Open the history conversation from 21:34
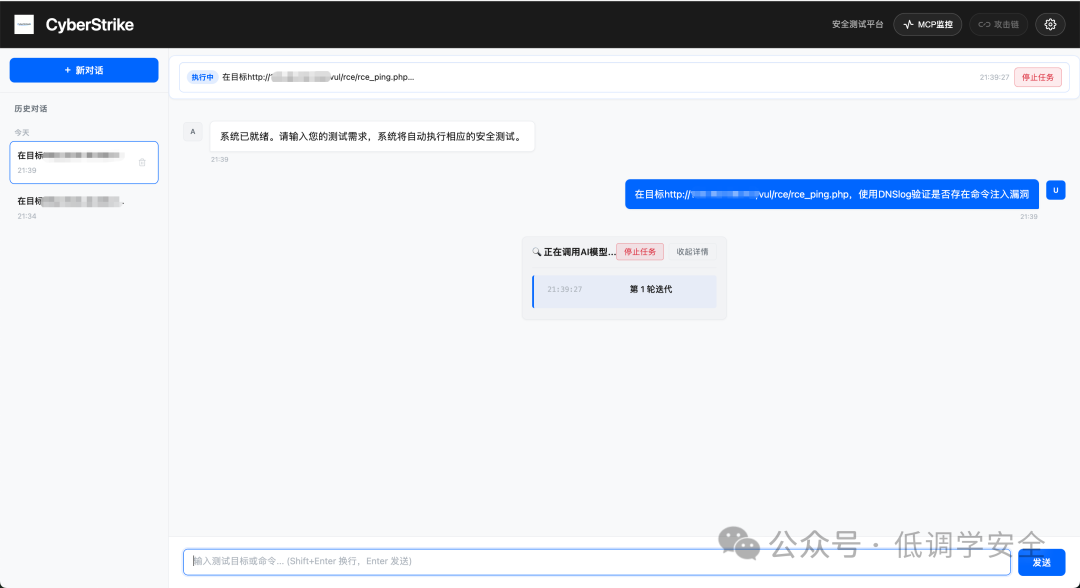This screenshot has width=1080, height=588. coord(84,207)
